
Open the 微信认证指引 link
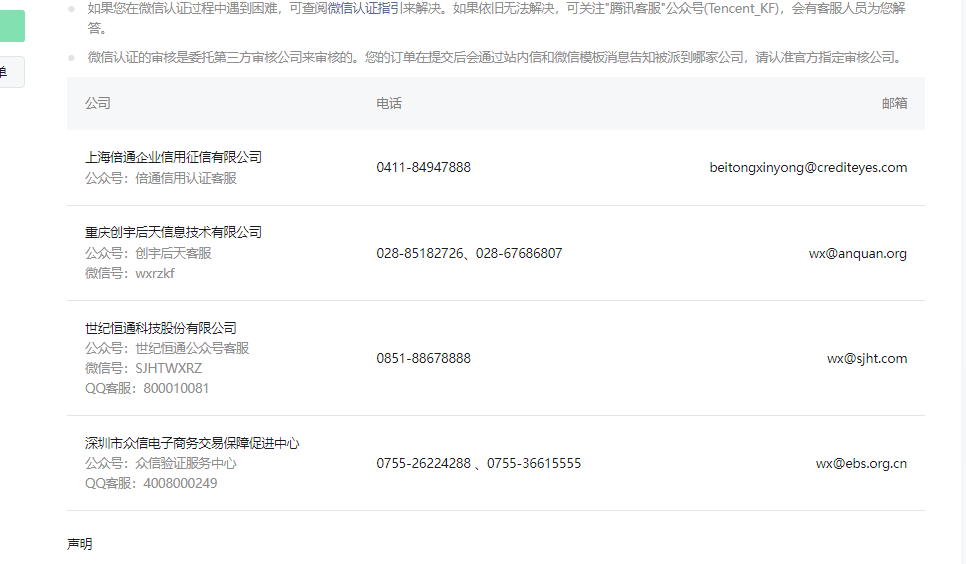(x=364, y=9)
